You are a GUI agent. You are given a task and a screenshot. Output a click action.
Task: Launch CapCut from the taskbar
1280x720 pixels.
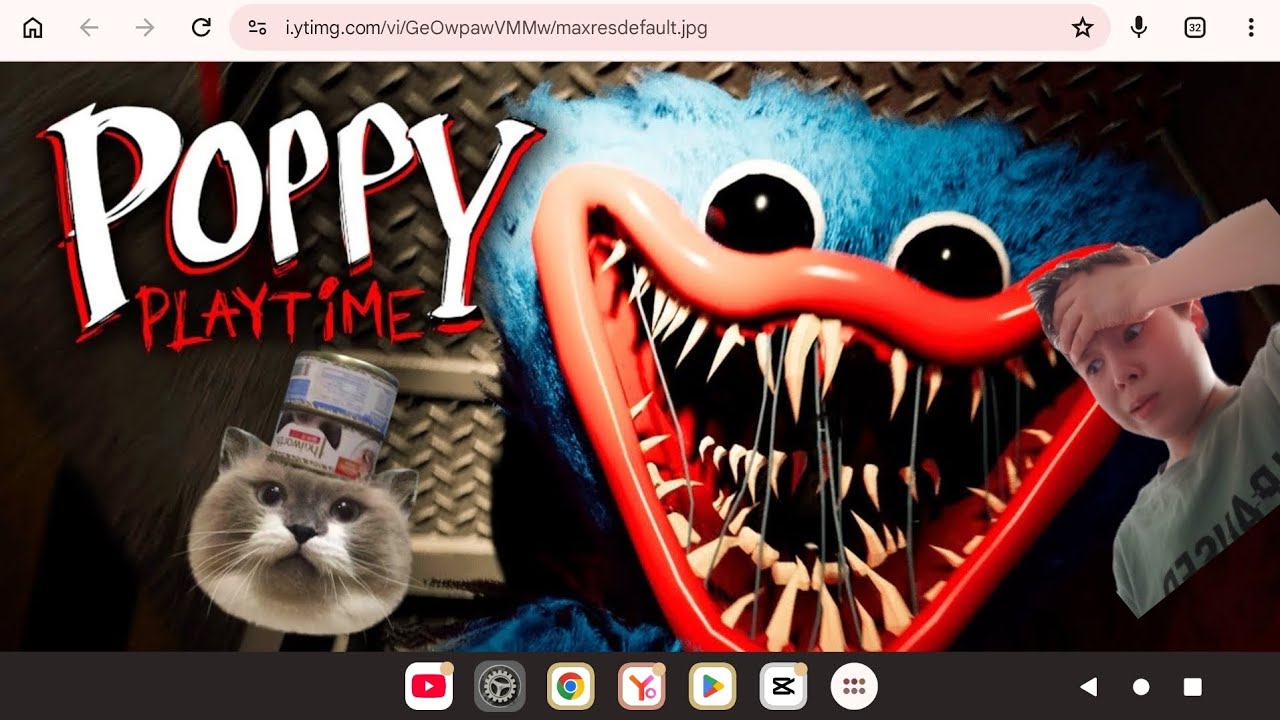(783, 687)
